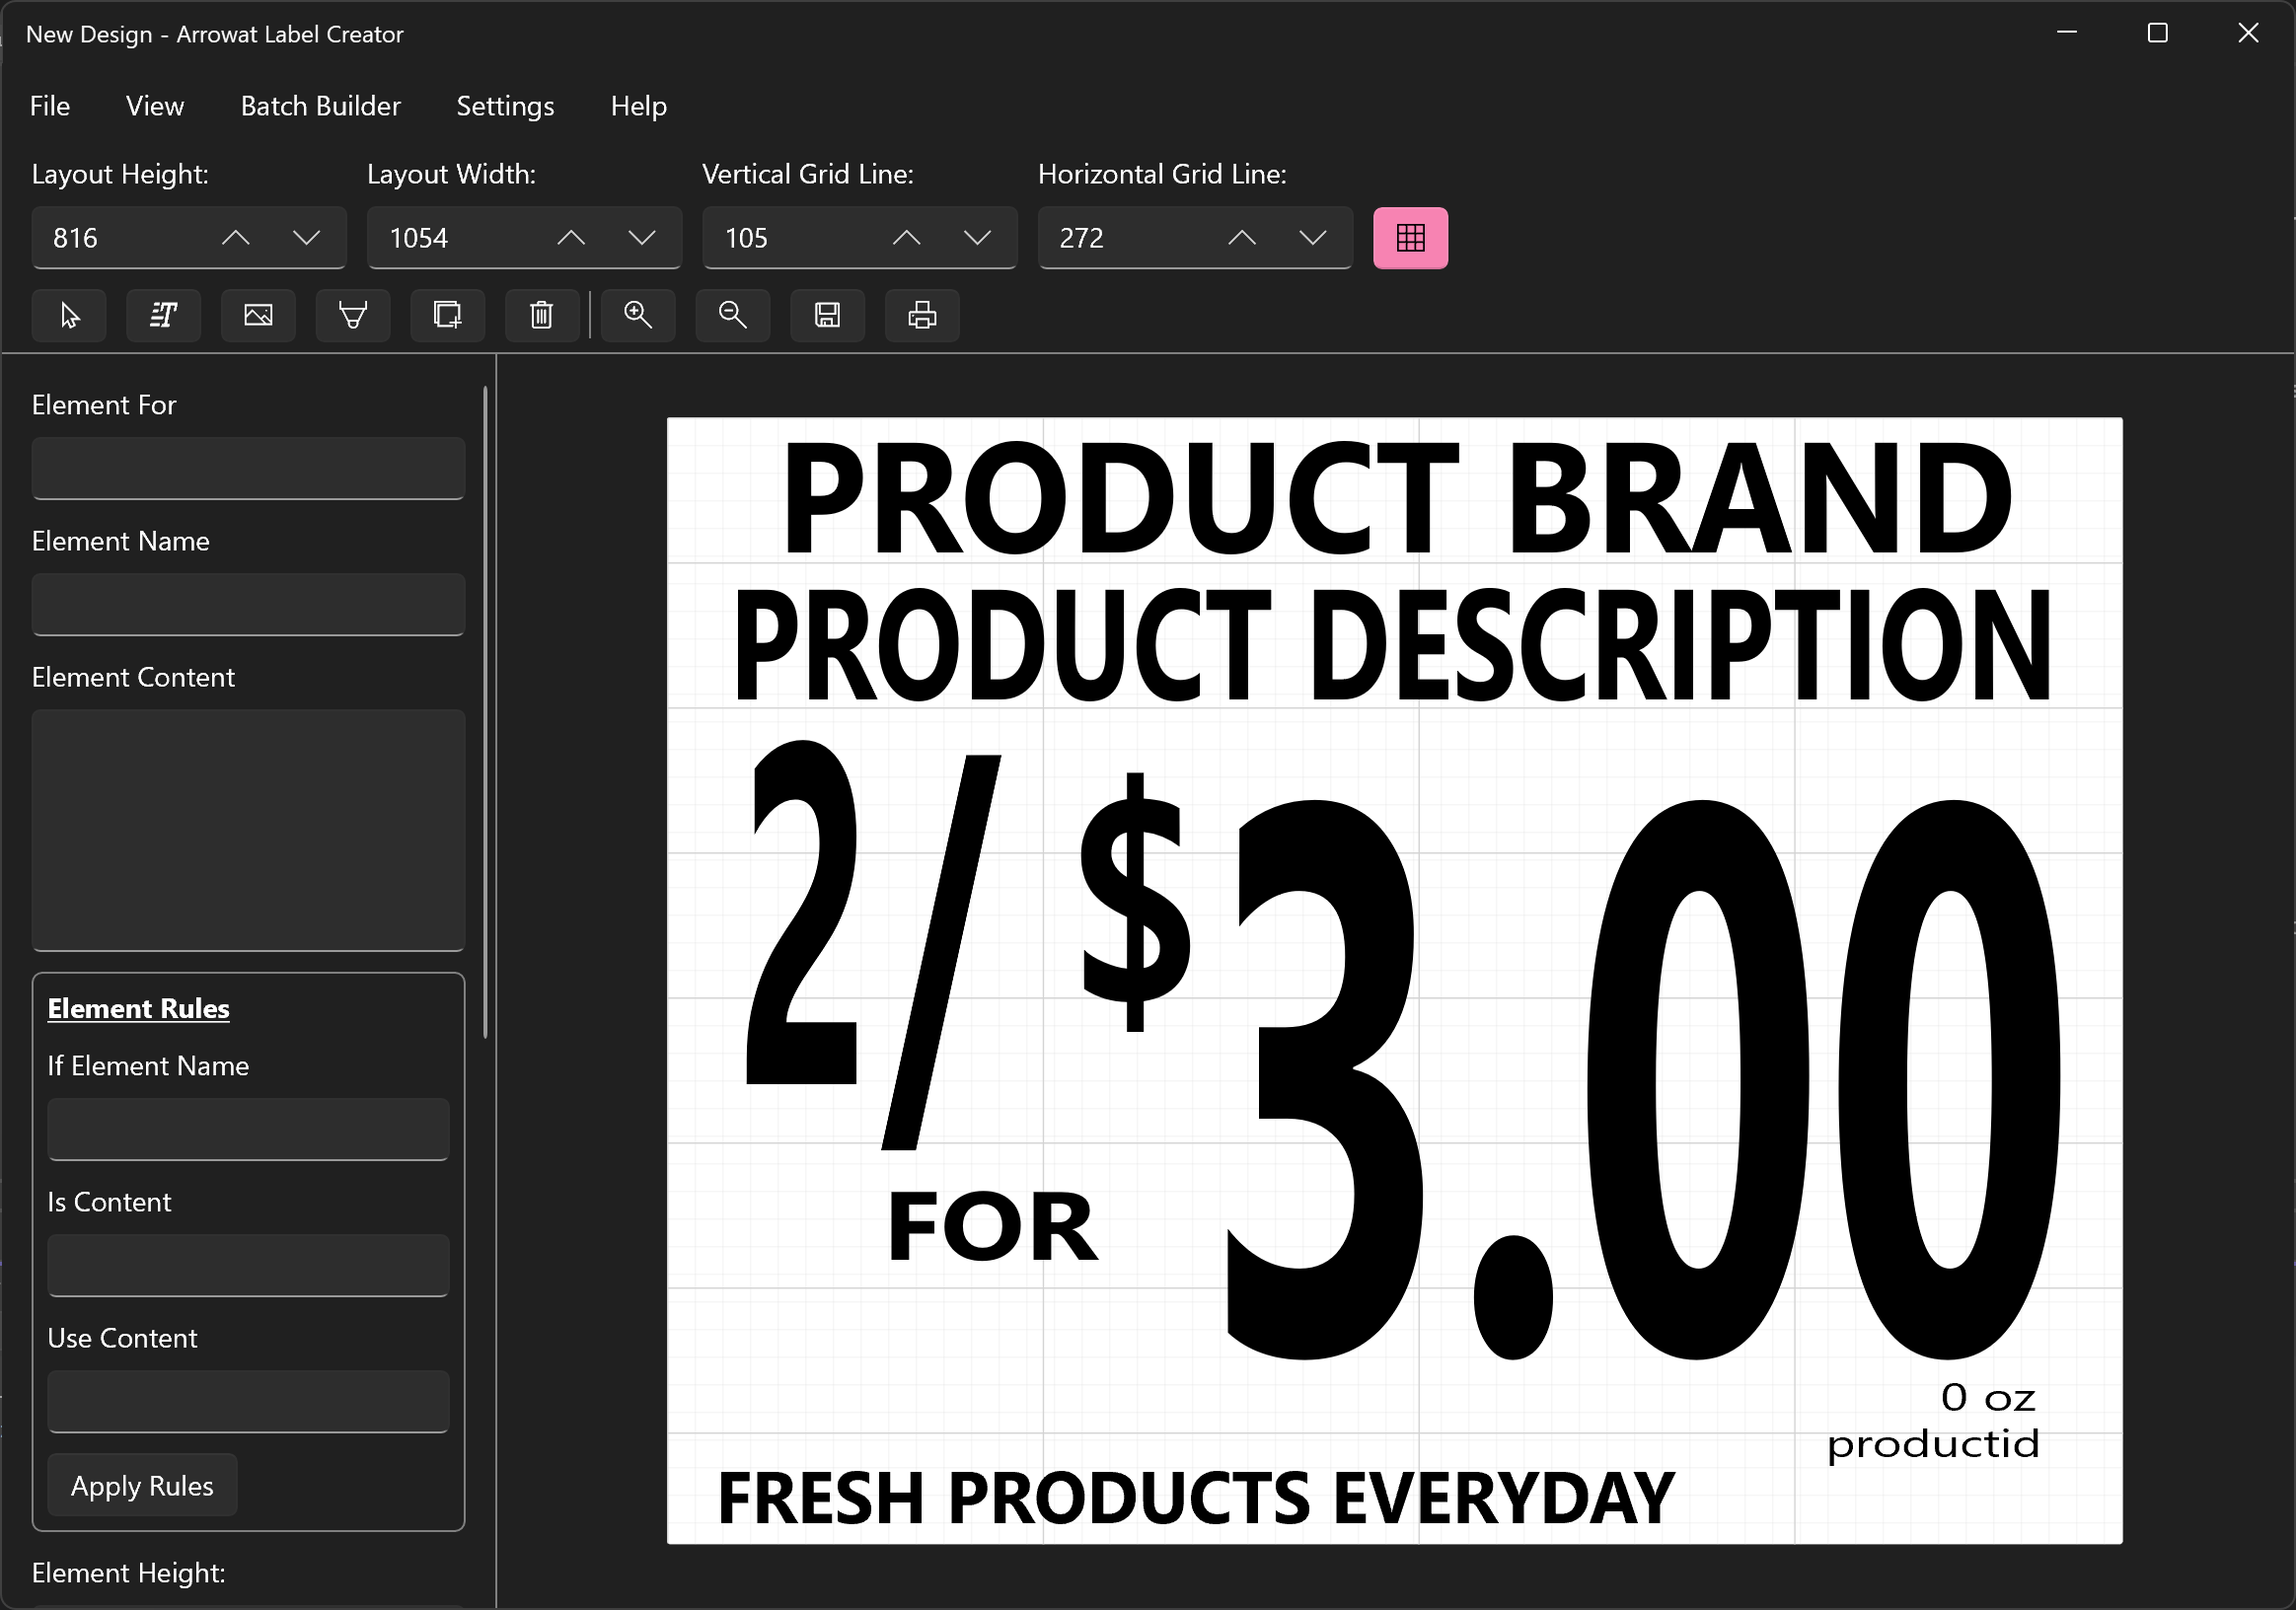Expand the Layout Height dropdown
This screenshot has height=1610, width=2296.
[309, 237]
